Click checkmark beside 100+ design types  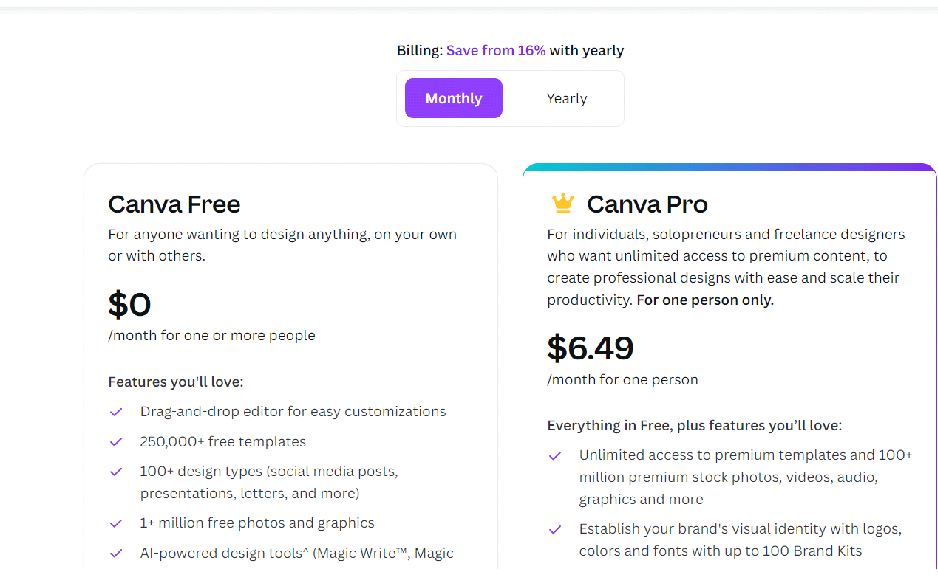tap(117, 471)
